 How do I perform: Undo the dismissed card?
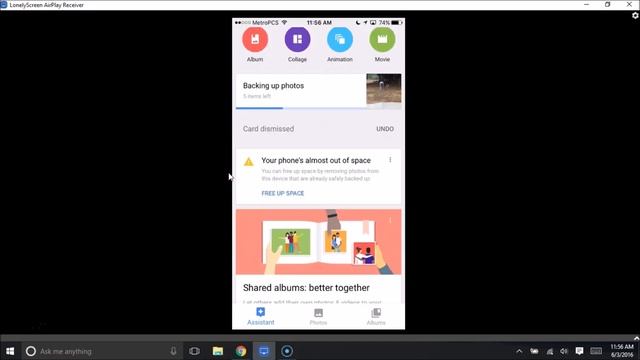tap(385, 129)
